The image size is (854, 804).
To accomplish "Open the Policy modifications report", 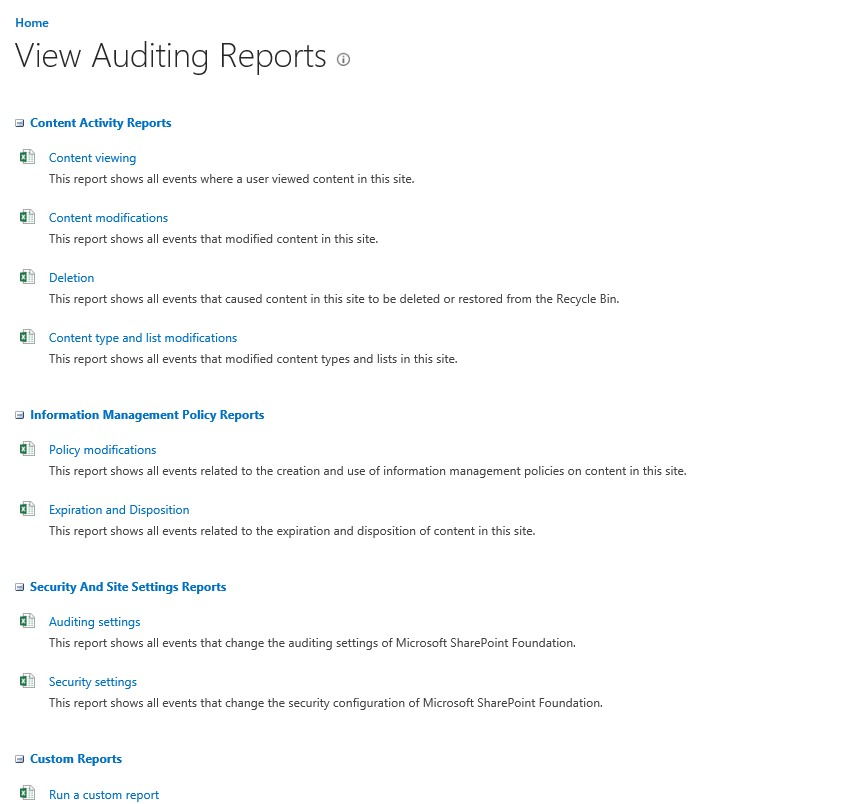I will pos(102,449).
